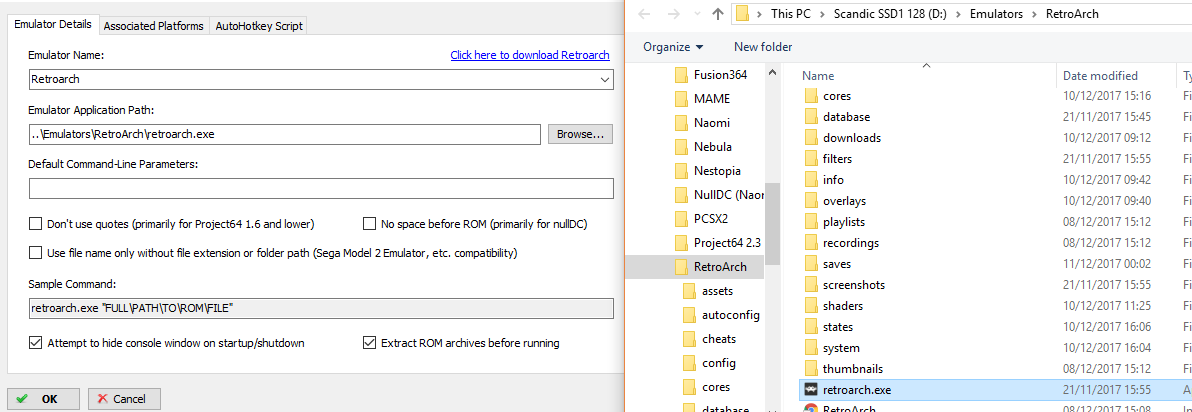The width and height of the screenshot is (1192, 412).
Task: Click the Nebula folder icon in tree
Action: (x=681, y=147)
